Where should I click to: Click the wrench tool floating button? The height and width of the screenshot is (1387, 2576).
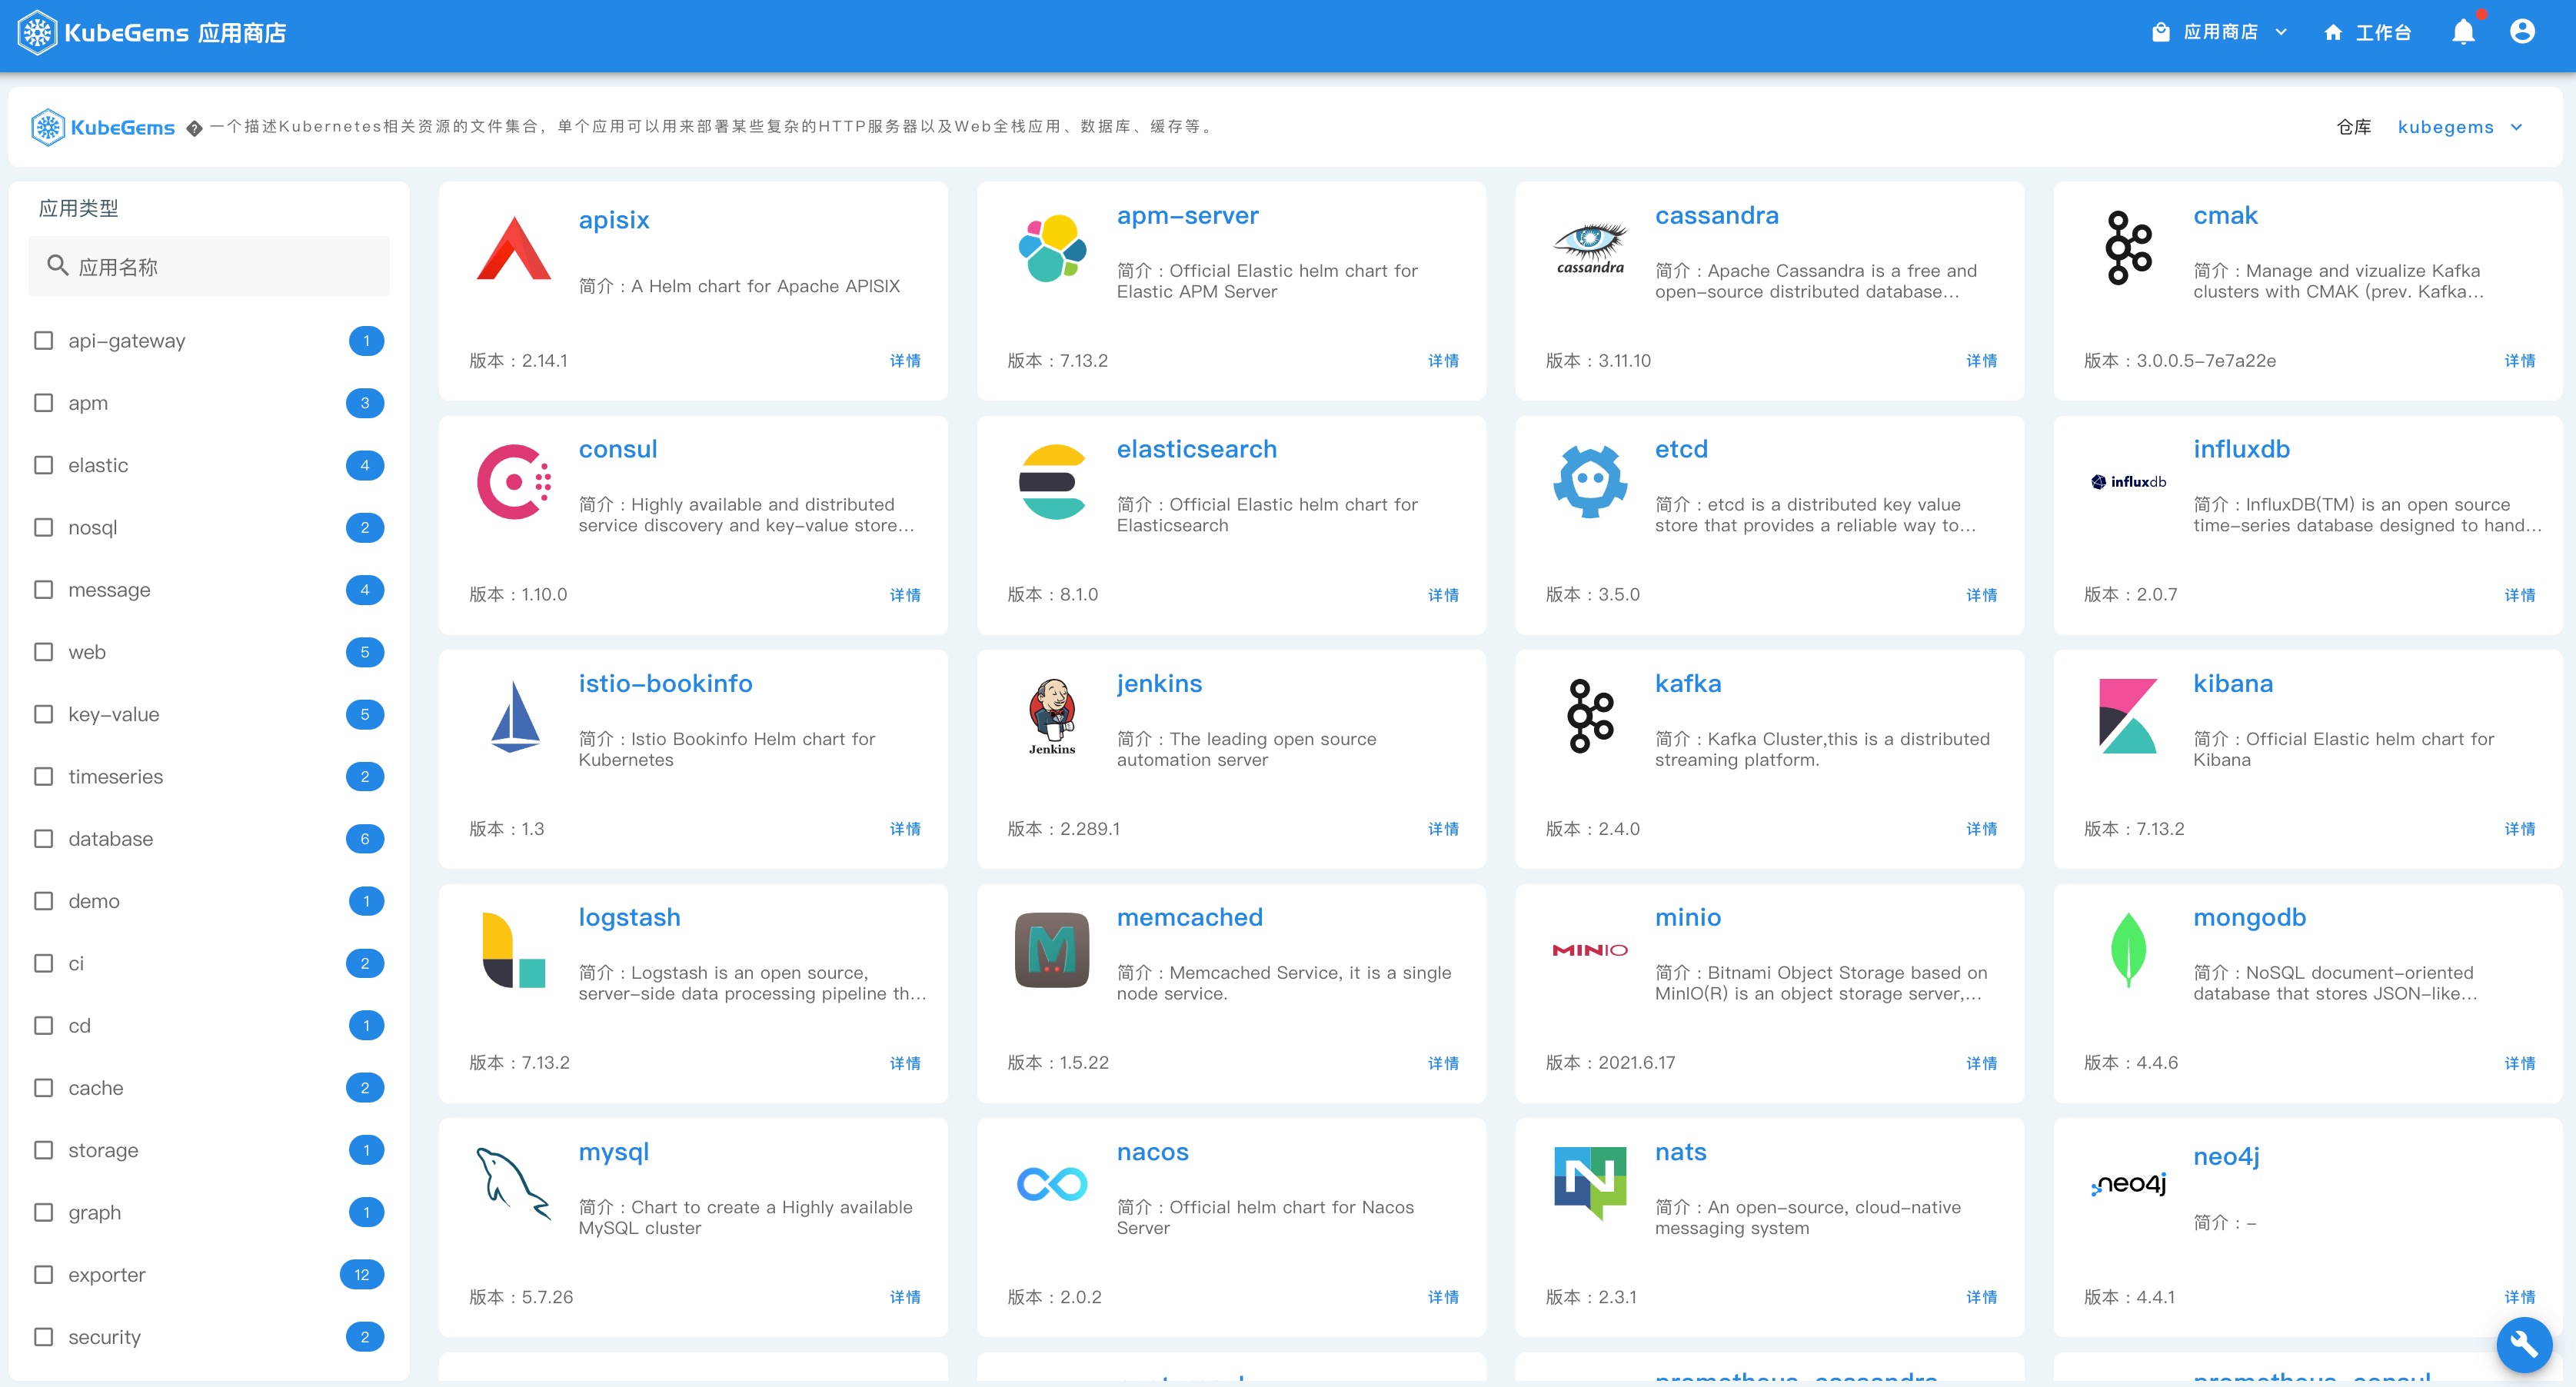coord(2524,1345)
